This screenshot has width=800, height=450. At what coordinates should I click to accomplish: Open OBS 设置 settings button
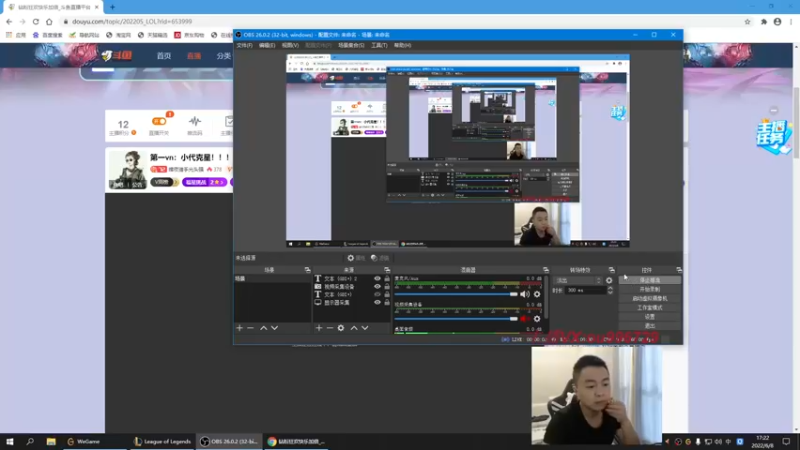point(649,317)
